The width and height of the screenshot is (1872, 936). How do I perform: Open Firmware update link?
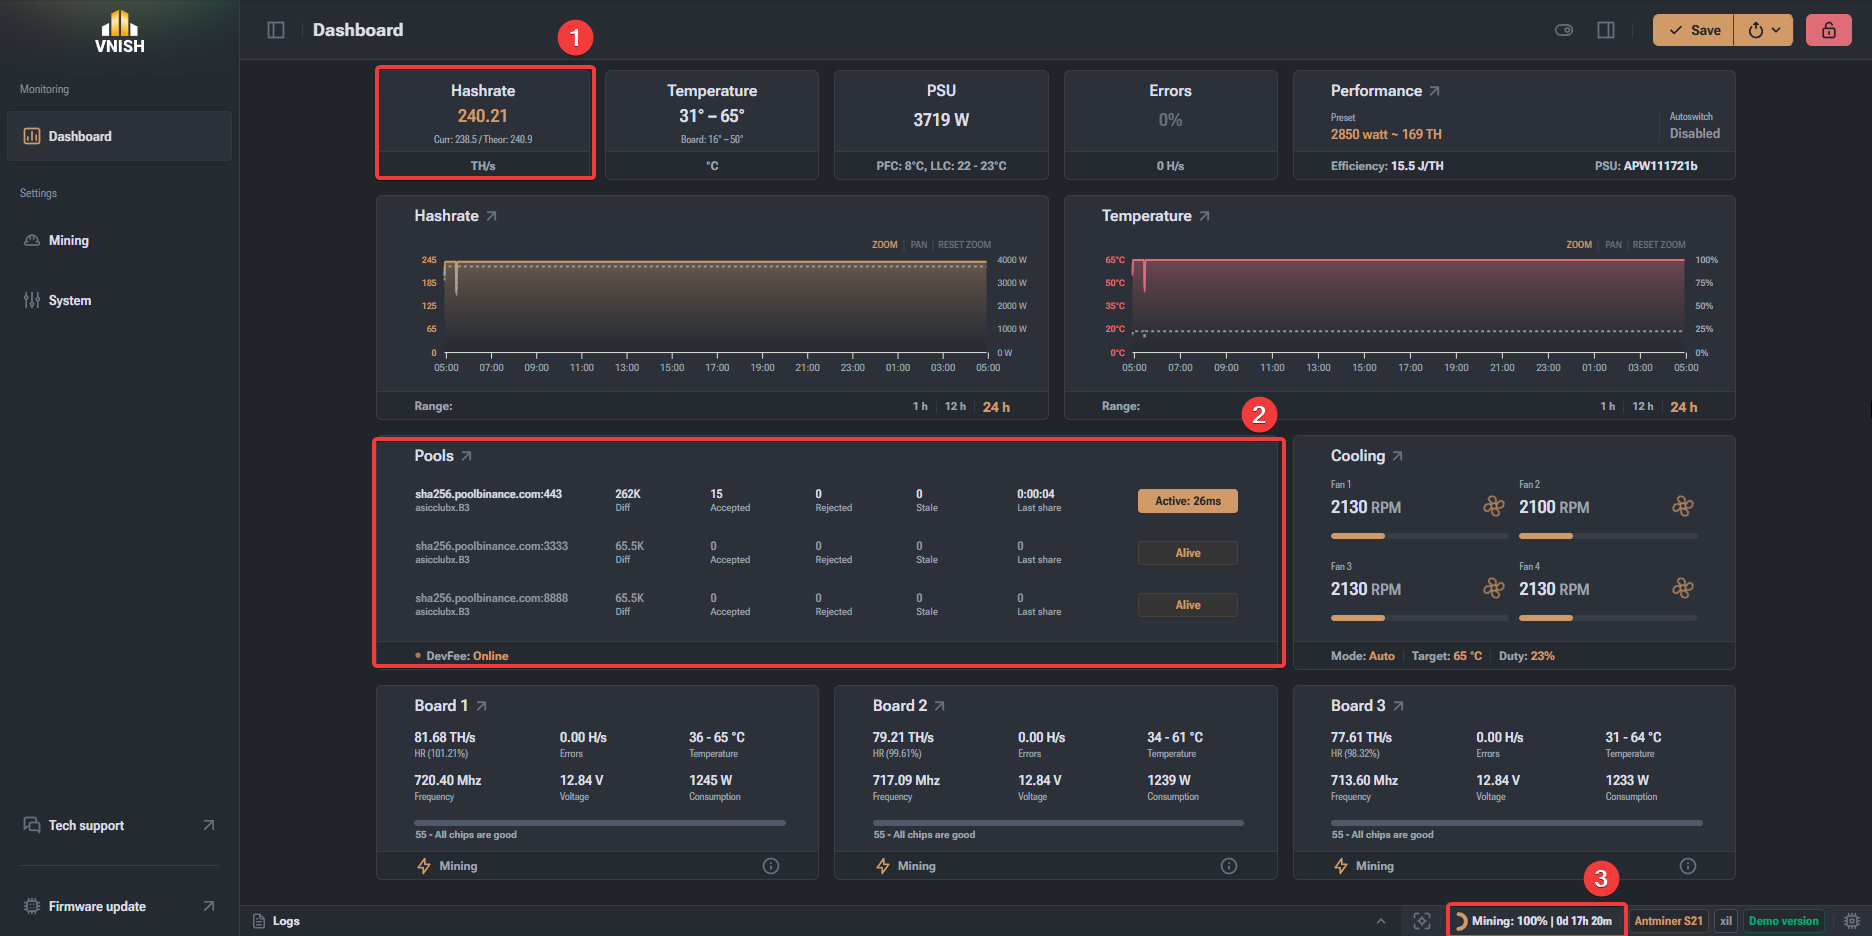(119, 906)
